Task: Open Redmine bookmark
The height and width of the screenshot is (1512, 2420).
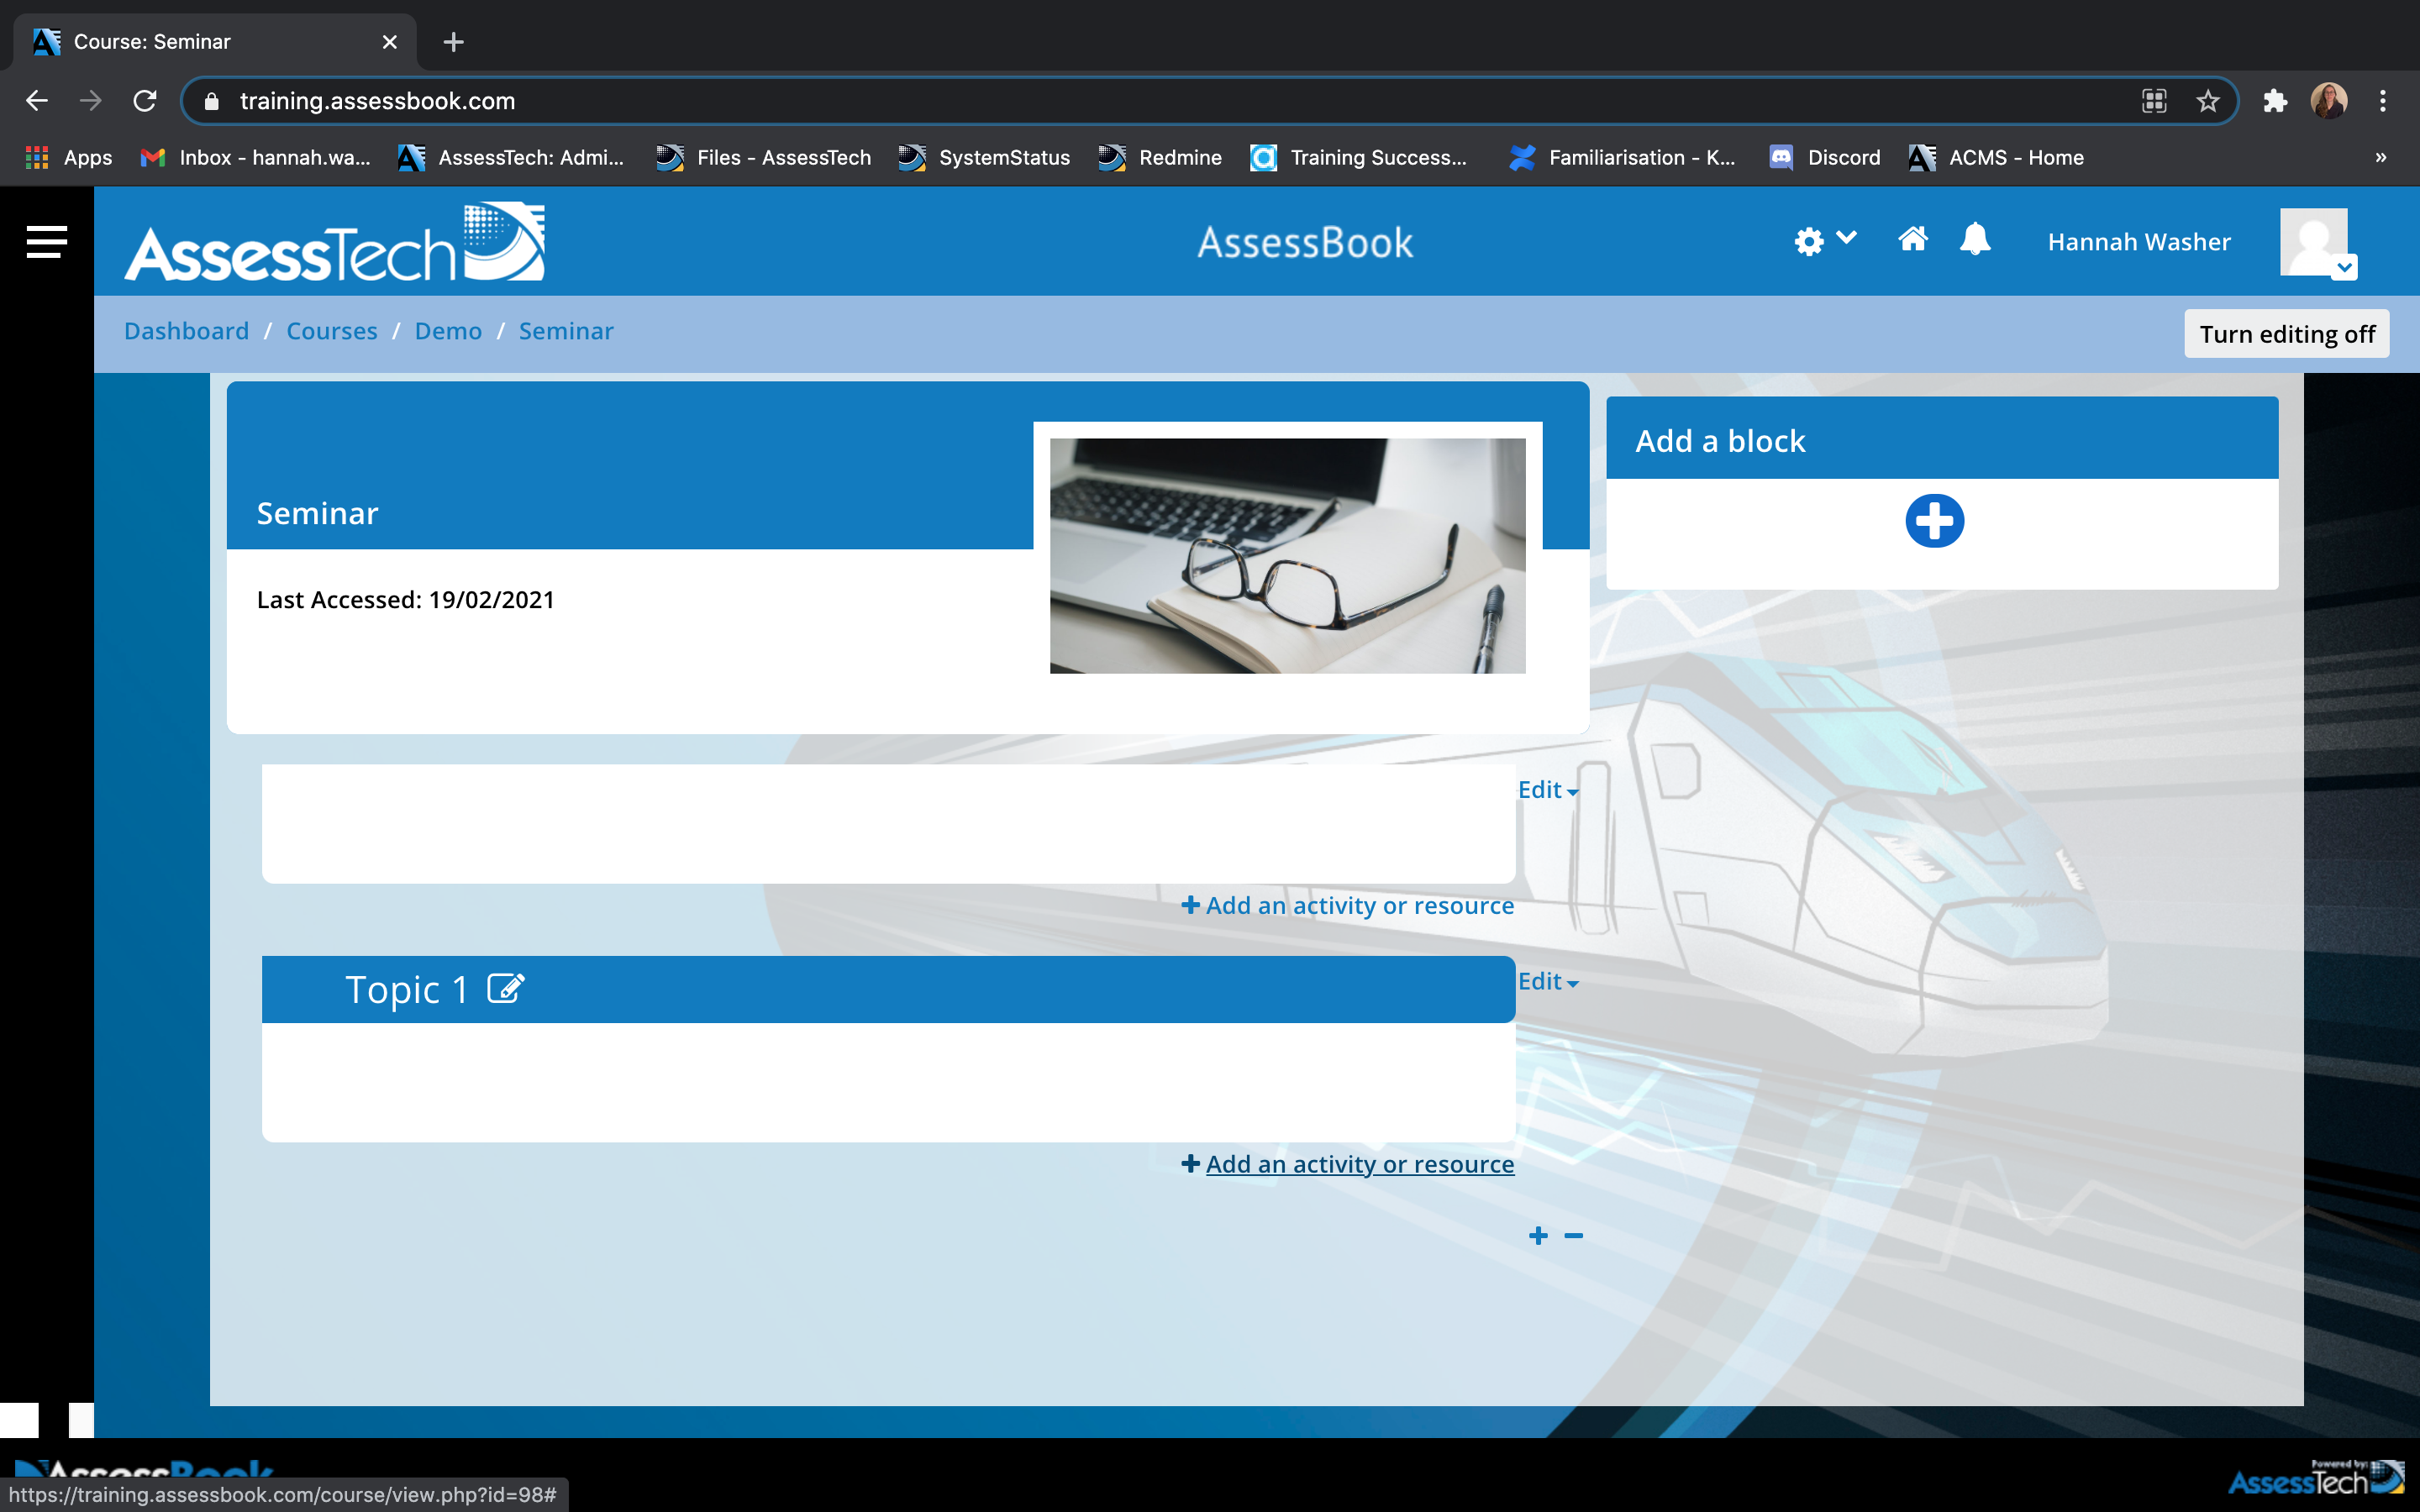Action: tap(1160, 157)
